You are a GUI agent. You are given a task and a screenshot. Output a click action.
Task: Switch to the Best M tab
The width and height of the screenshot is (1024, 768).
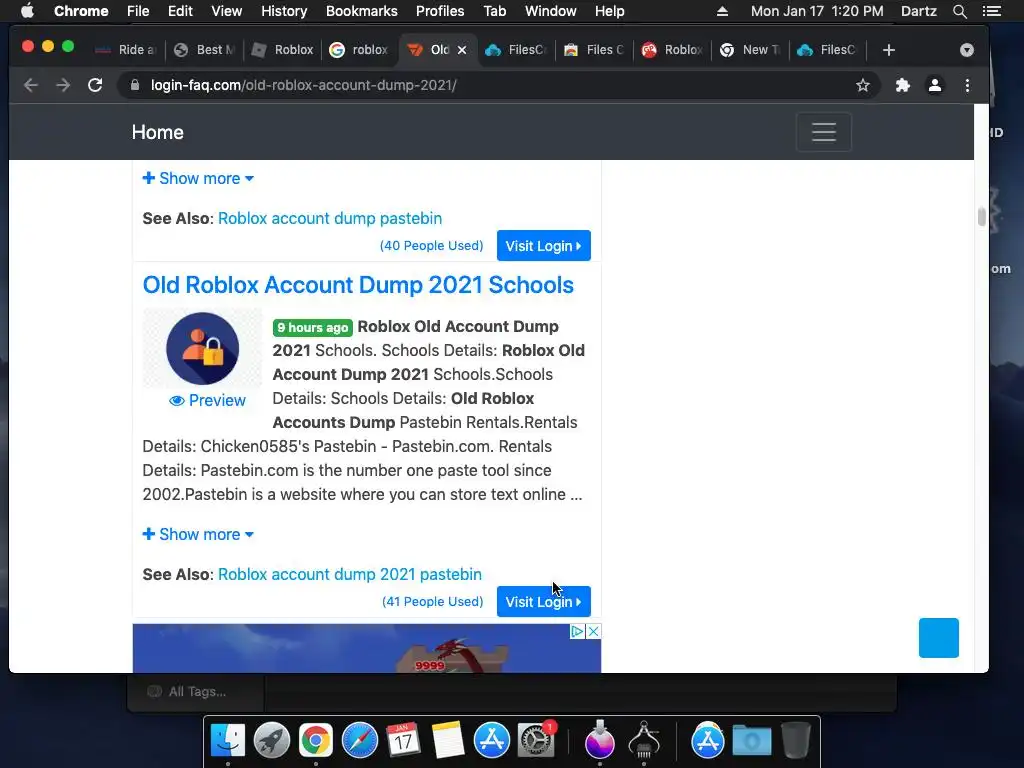tap(204, 50)
